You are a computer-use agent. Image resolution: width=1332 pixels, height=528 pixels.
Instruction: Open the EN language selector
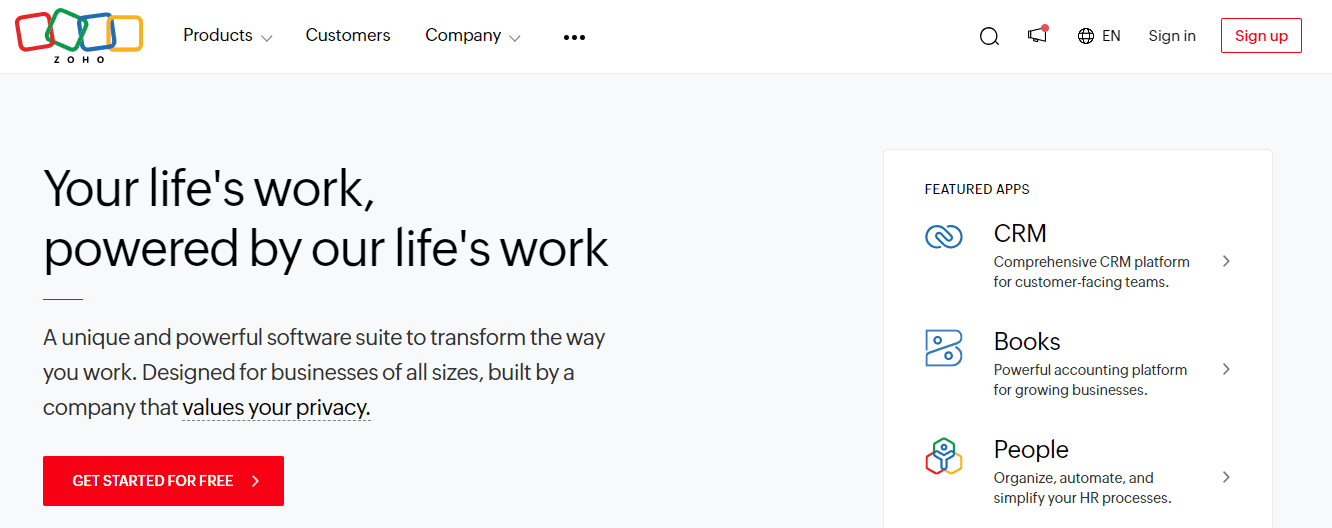pos(1111,36)
